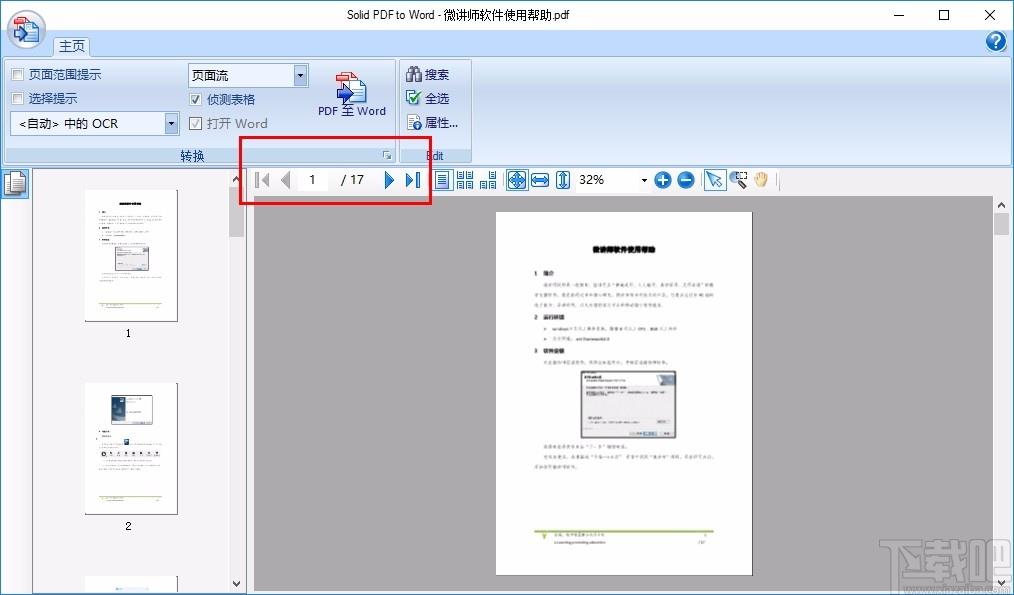The width and height of the screenshot is (1014, 595).
Task: Click thumbnail panel scroll up arrow
Action: click(x=236, y=179)
